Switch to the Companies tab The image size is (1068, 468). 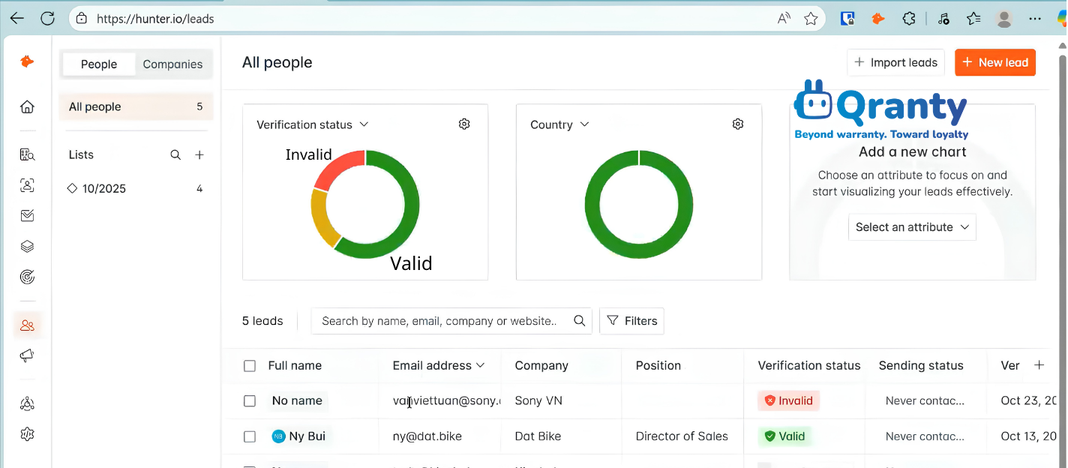[172, 64]
